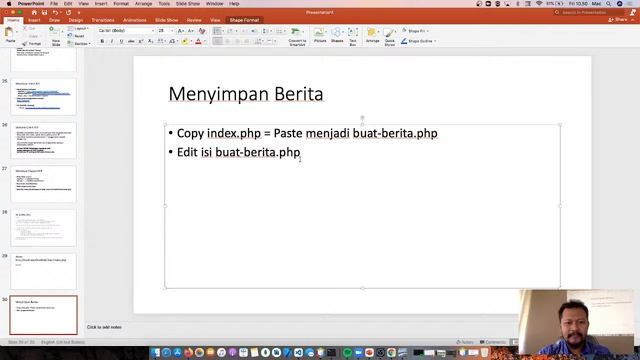
Task: Open the font color dropdown arrow
Action: point(204,42)
